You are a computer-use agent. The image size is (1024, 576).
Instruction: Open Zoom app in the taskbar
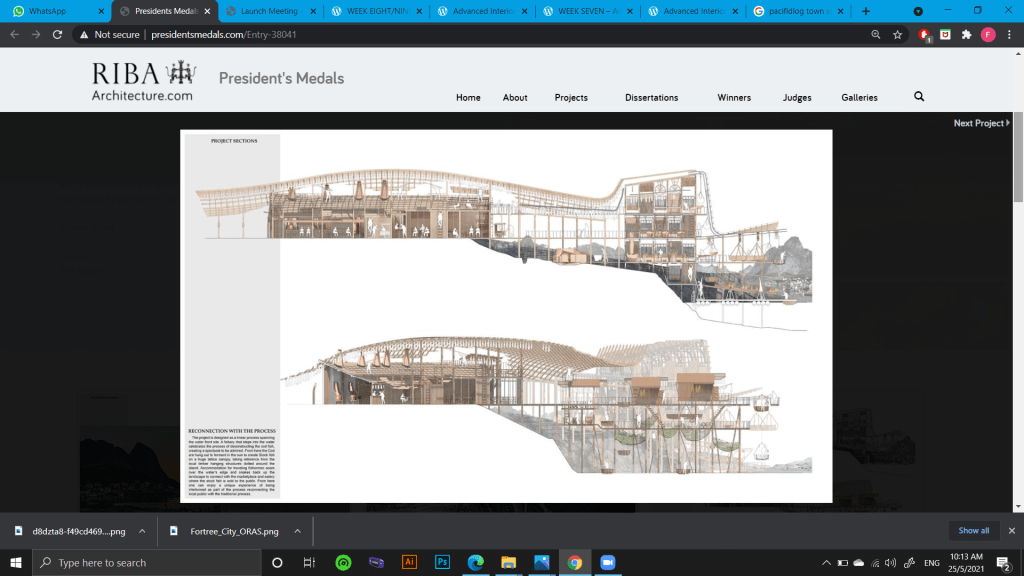click(x=607, y=562)
